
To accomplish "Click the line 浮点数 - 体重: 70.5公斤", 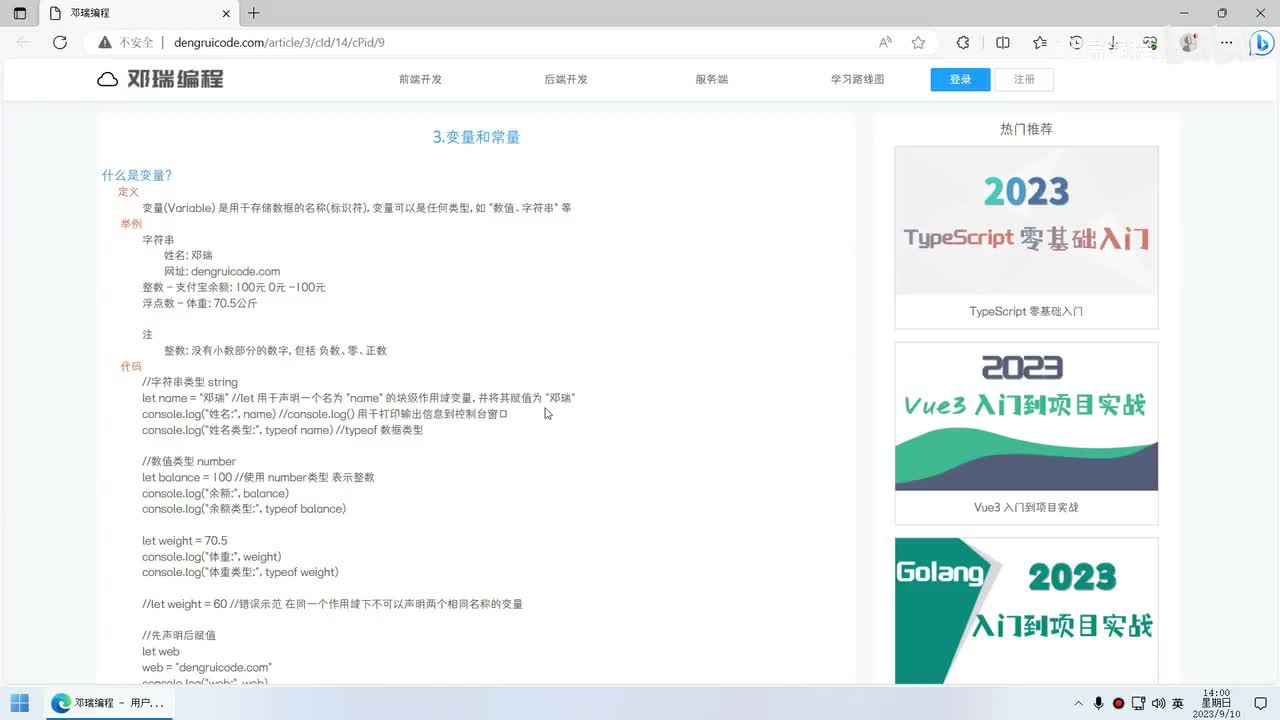I will (x=200, y=303).
